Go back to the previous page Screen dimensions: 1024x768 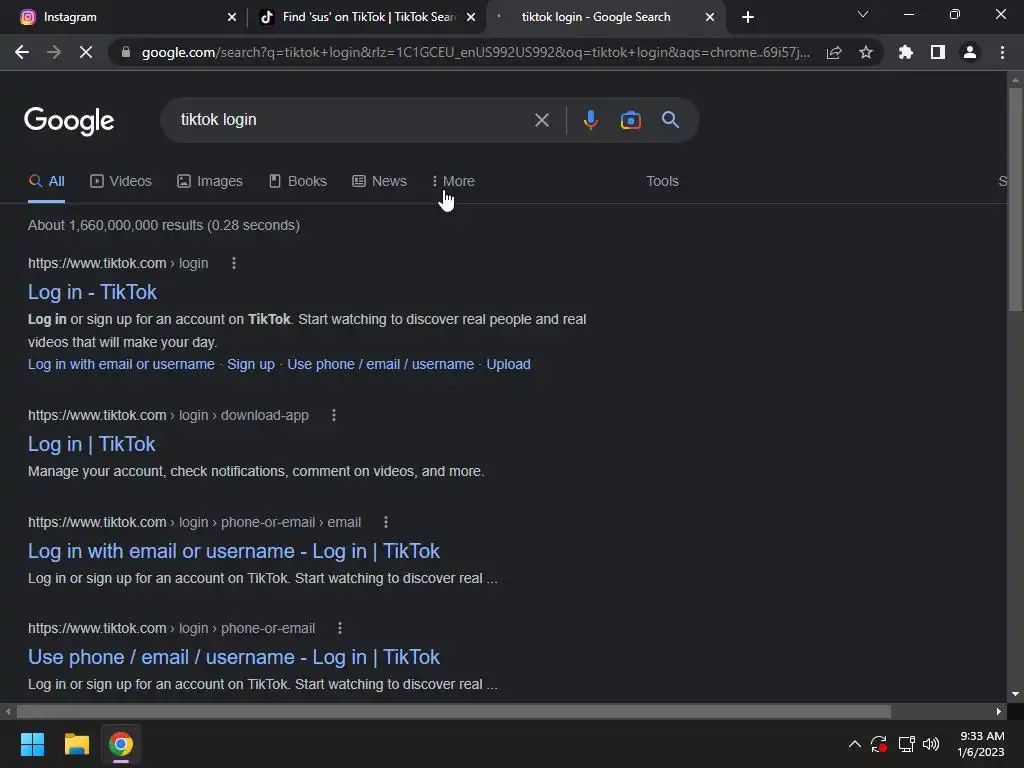pos(22,52)
